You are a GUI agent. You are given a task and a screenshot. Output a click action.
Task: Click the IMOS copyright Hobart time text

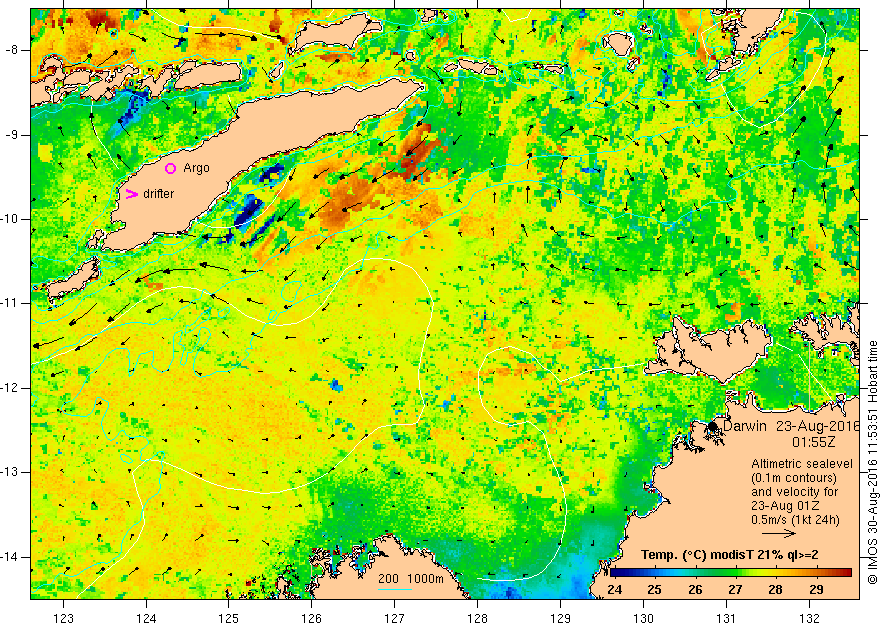click(x=872, y=462)
